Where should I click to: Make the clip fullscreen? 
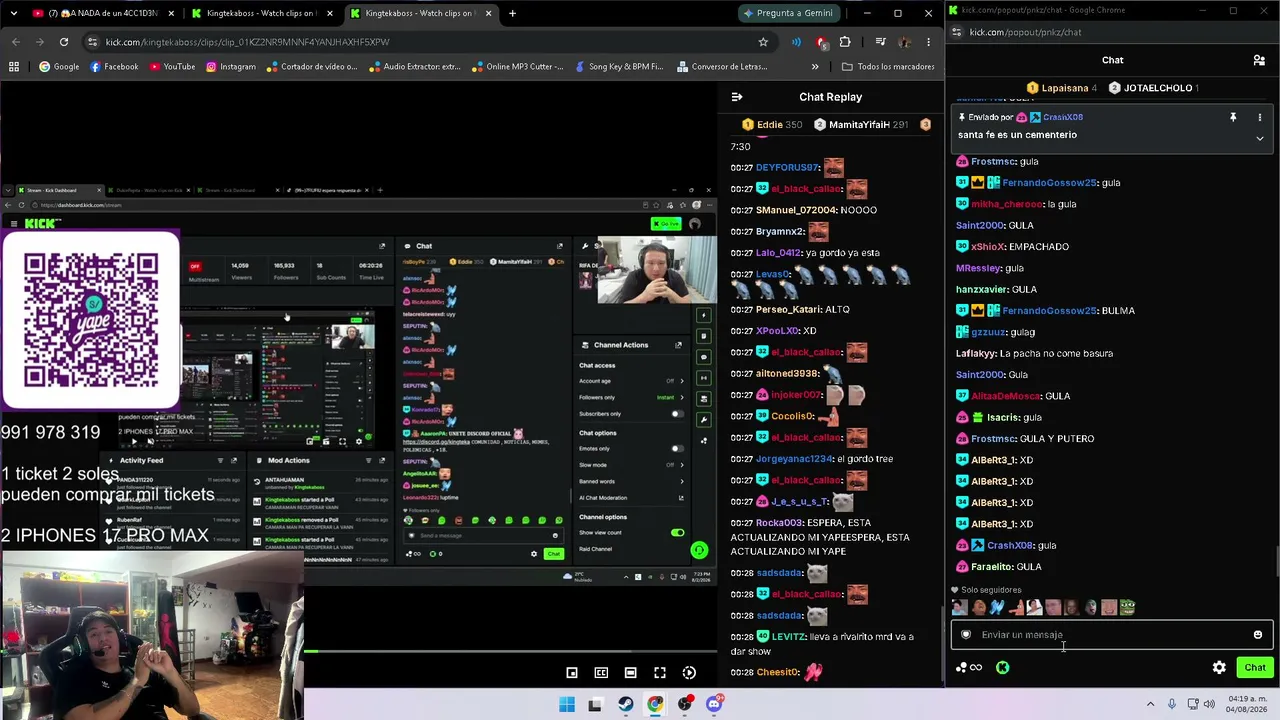(x=660, y=673)
